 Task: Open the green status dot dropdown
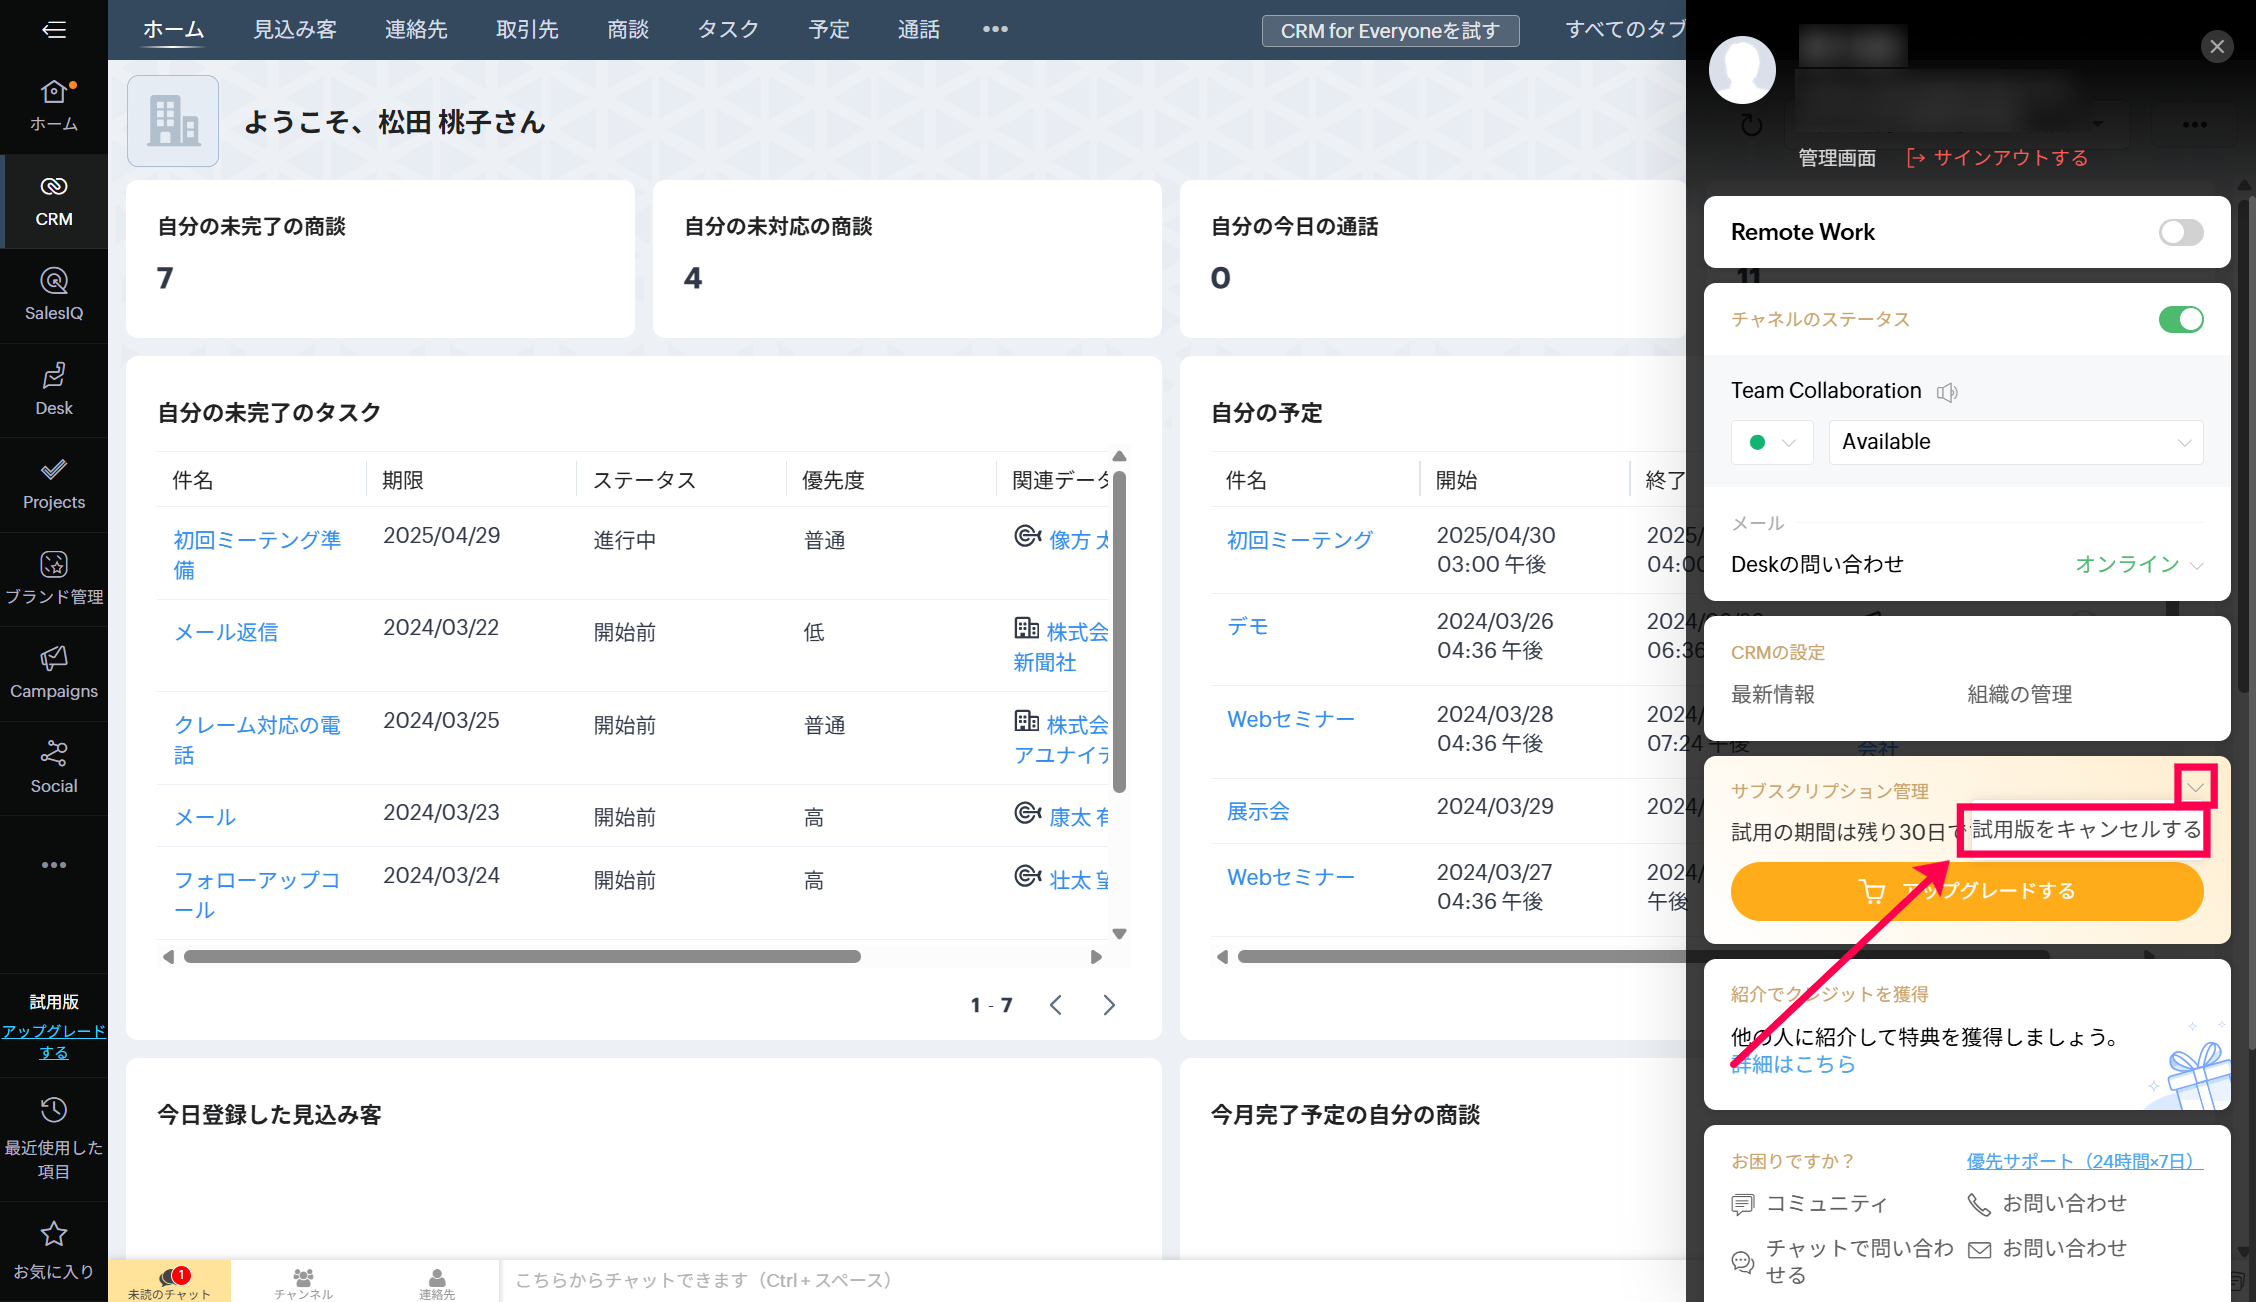1771,442
